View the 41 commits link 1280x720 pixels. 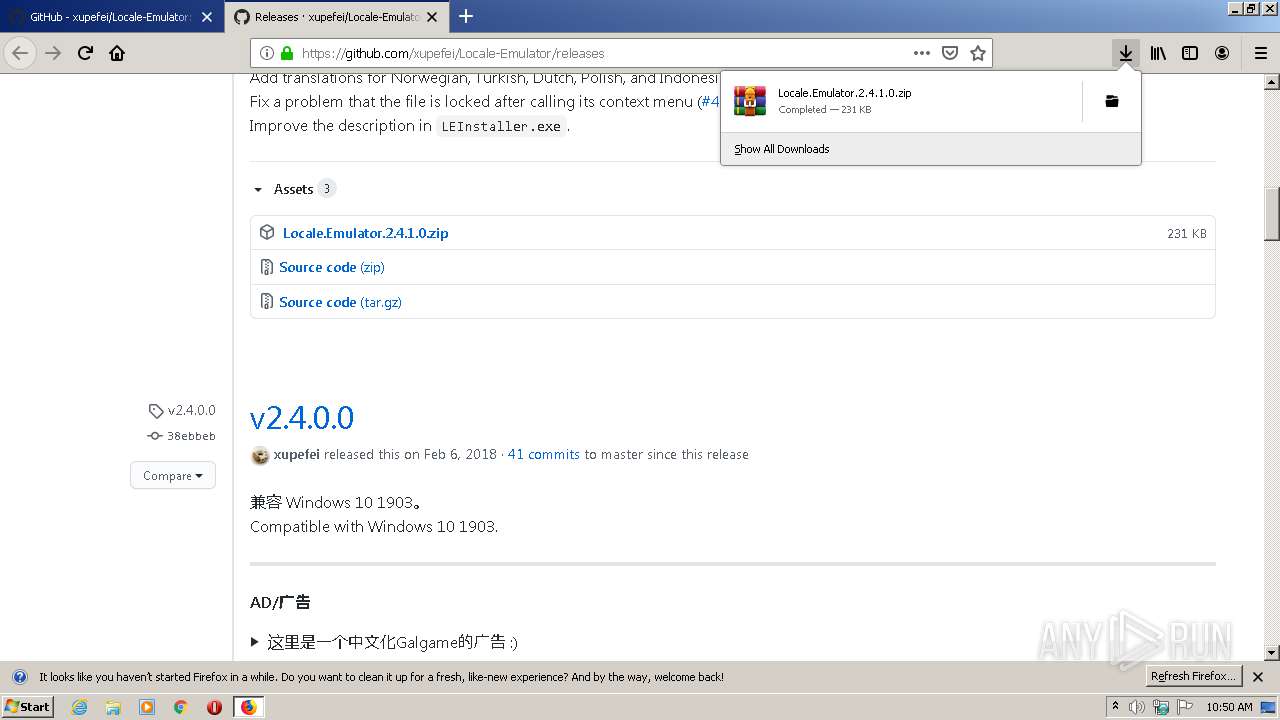543,454
